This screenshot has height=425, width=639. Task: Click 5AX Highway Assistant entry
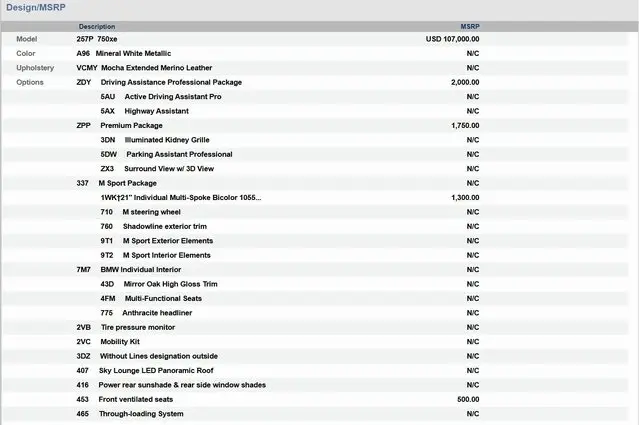click(150, 111)
